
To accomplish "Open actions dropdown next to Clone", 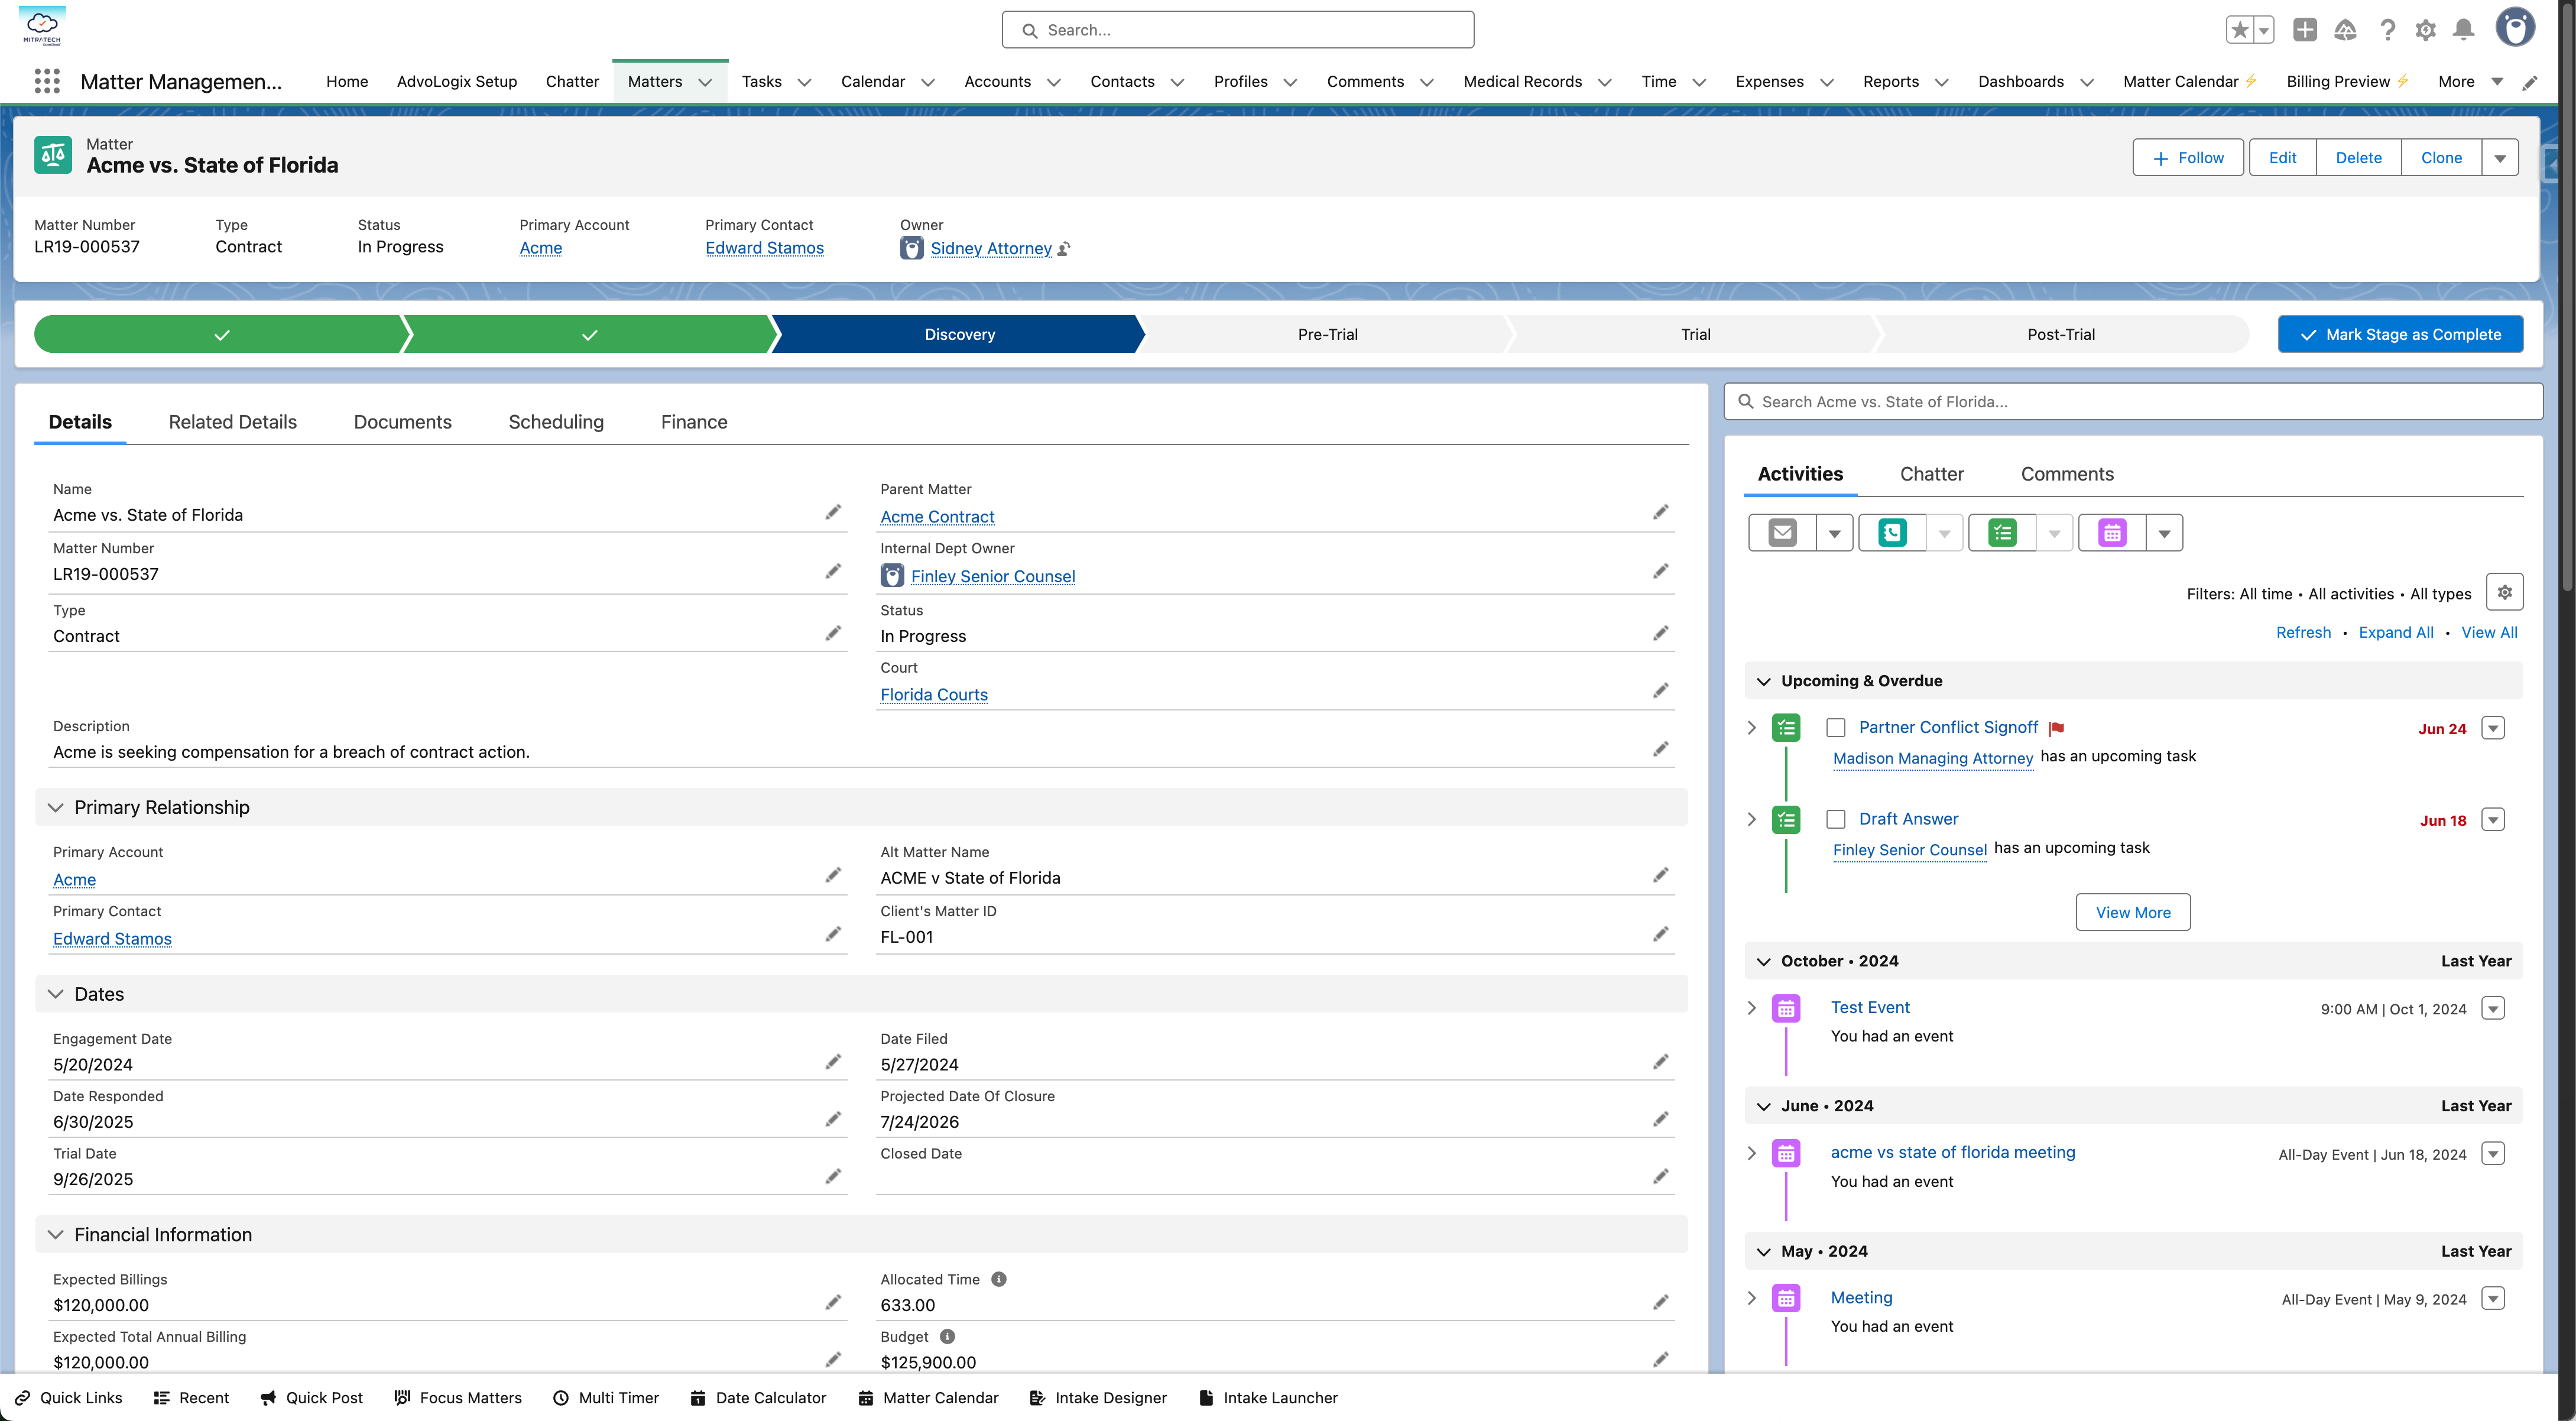I will (2500, 158).
